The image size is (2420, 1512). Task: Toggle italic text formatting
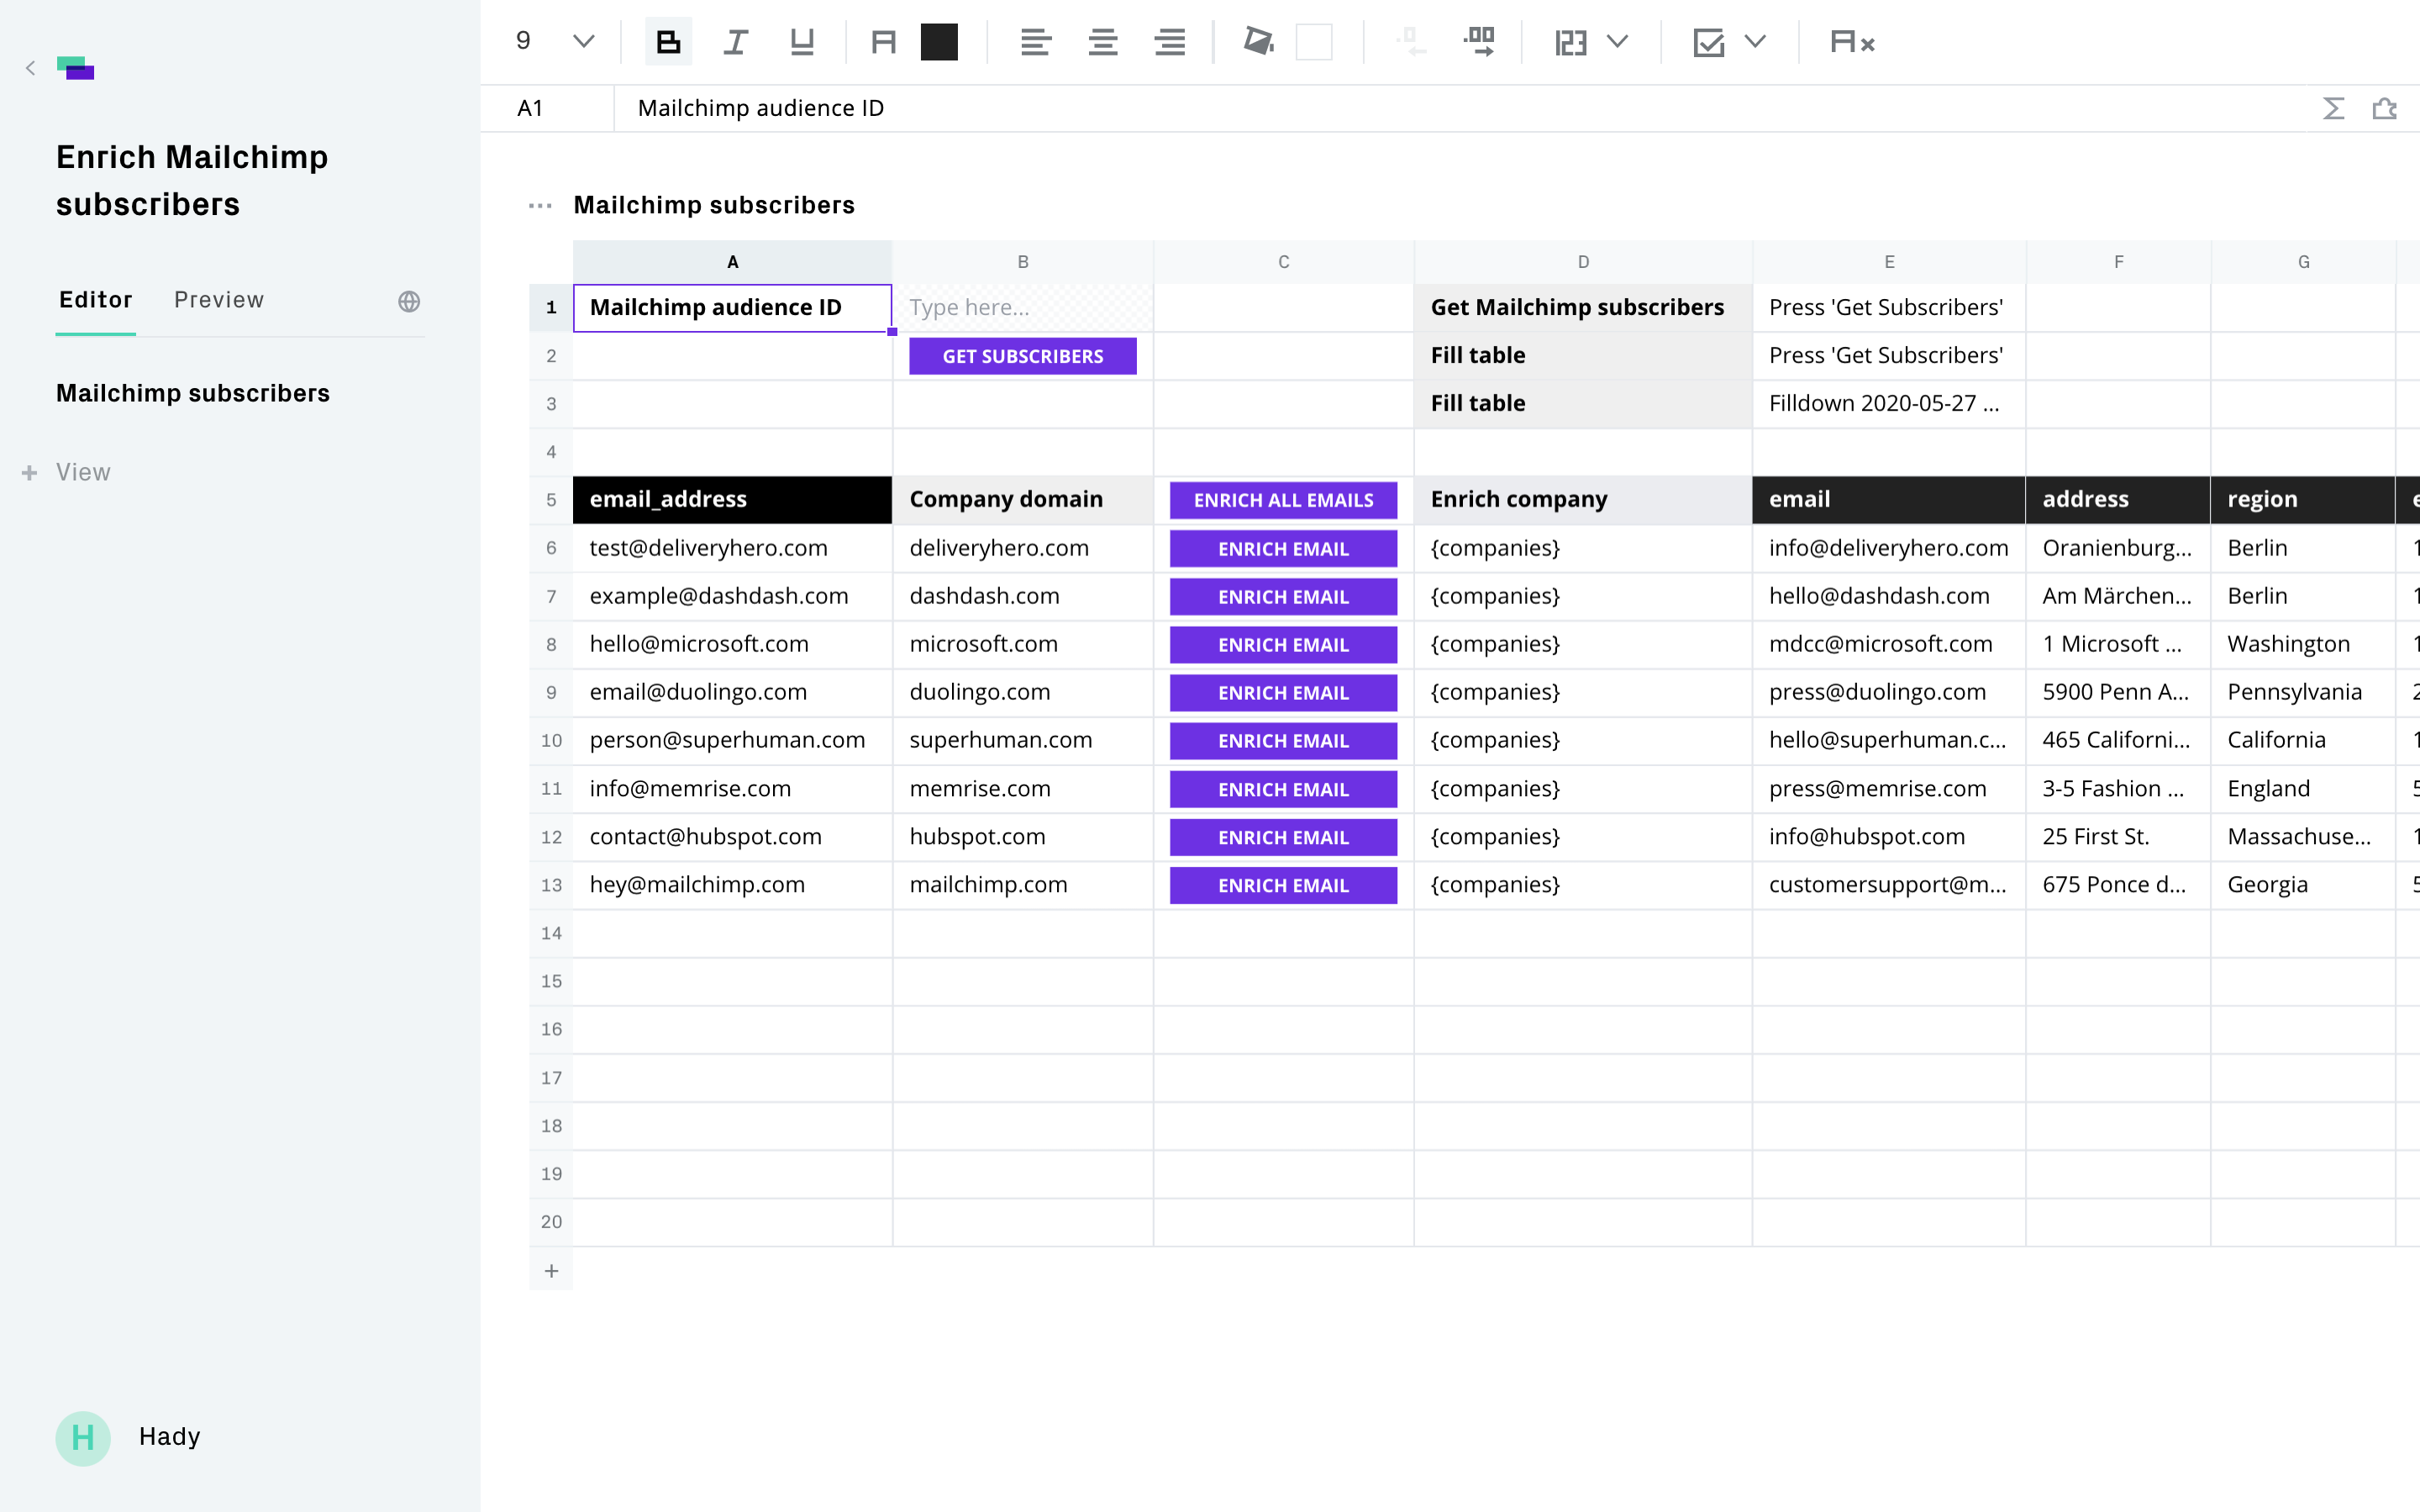tap(735, 42)
